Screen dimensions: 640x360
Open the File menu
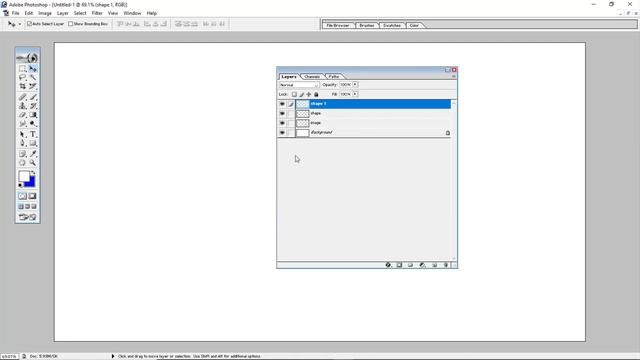(x=16, y=13)
